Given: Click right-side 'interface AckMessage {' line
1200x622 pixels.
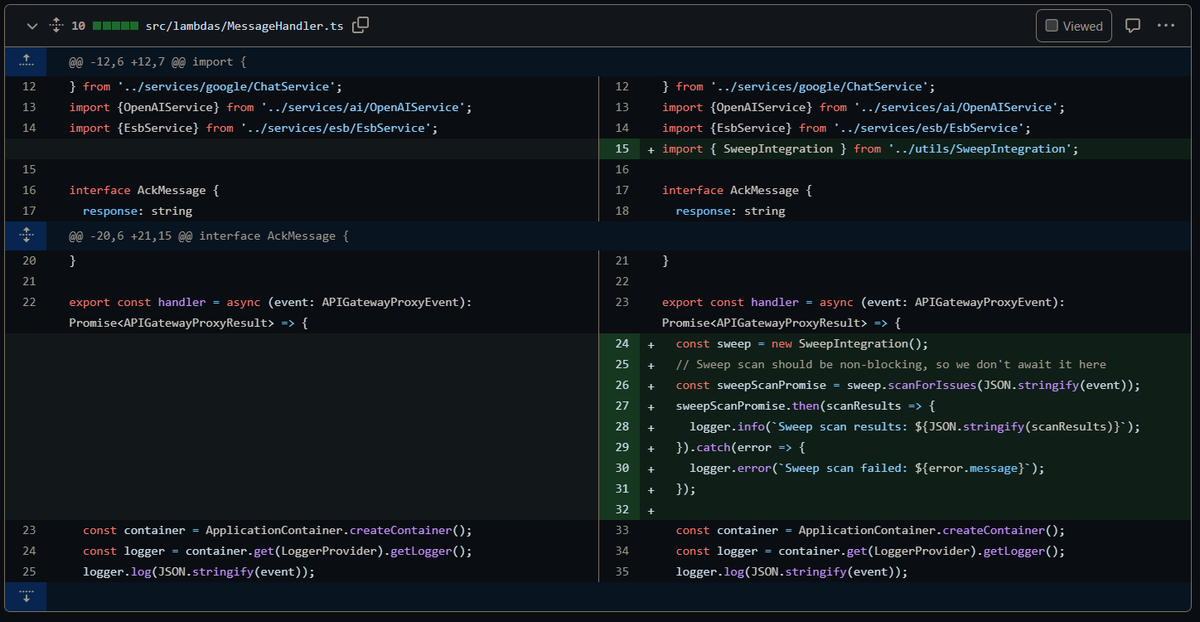Looking at the screenshot, I should point(737,190).
